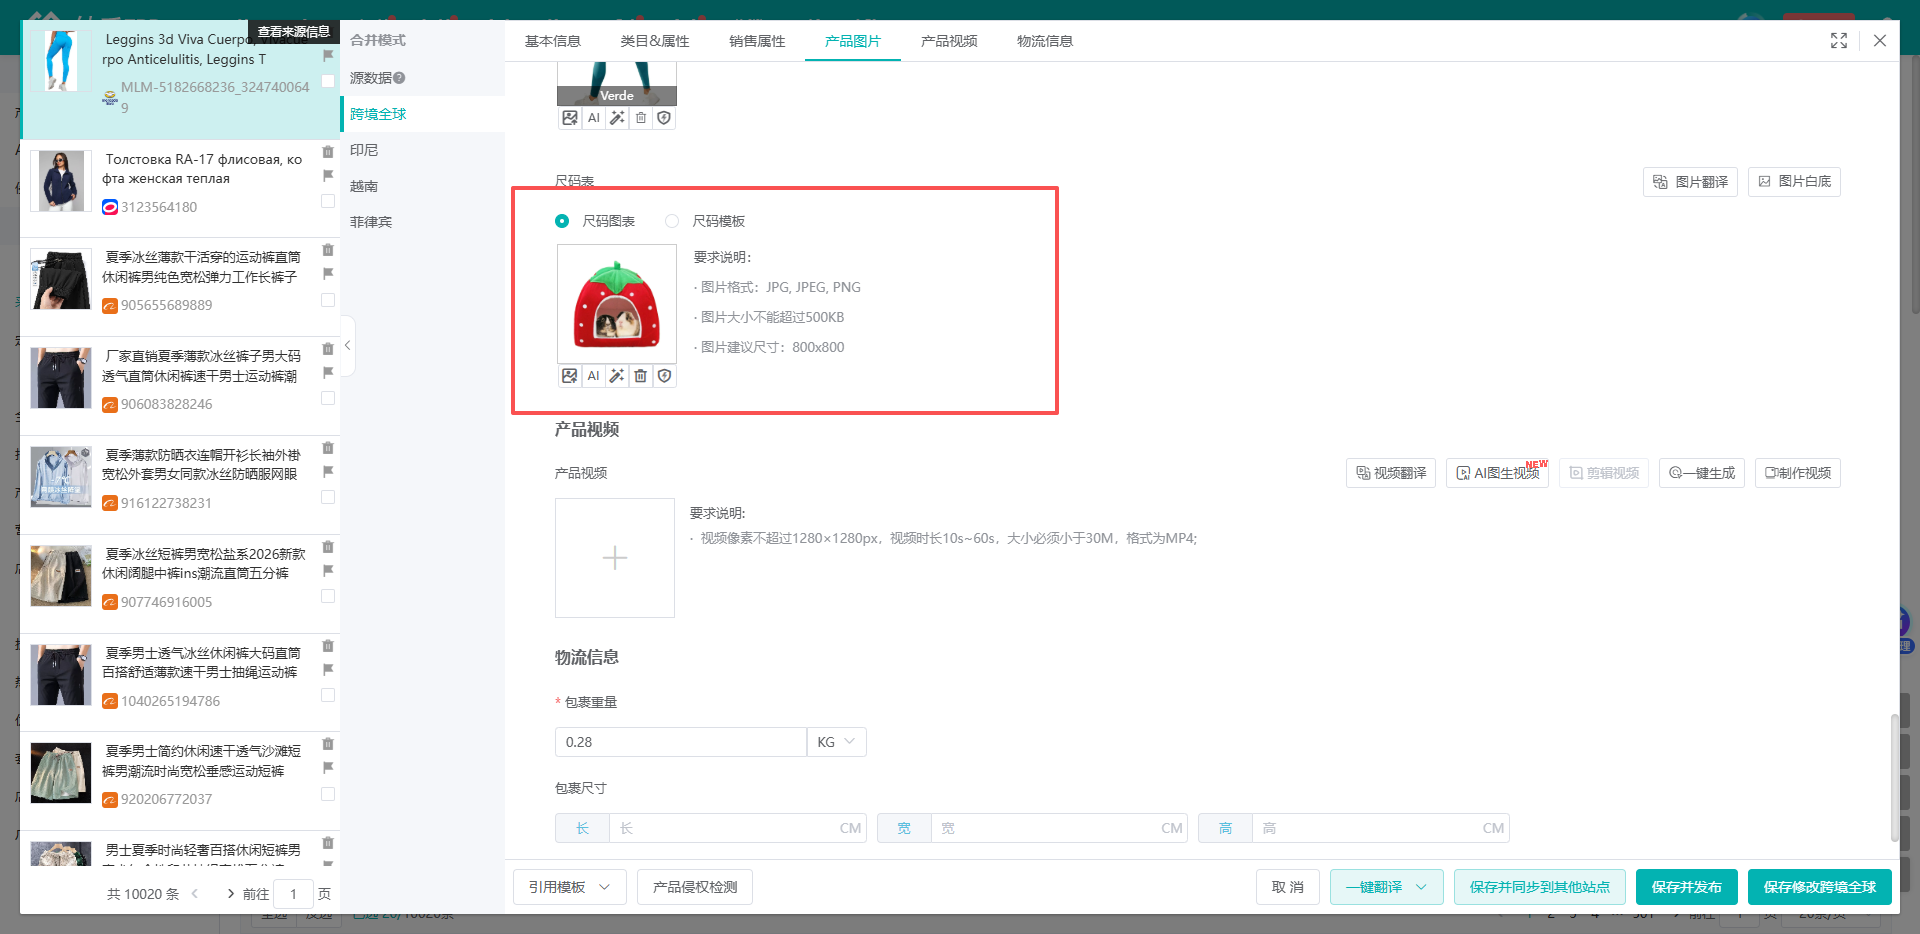Image resolution: width=1920 pixels, height=934 pixels.
Task: Select the 尺码模板 radio option
Action: (x=672, y=221)
